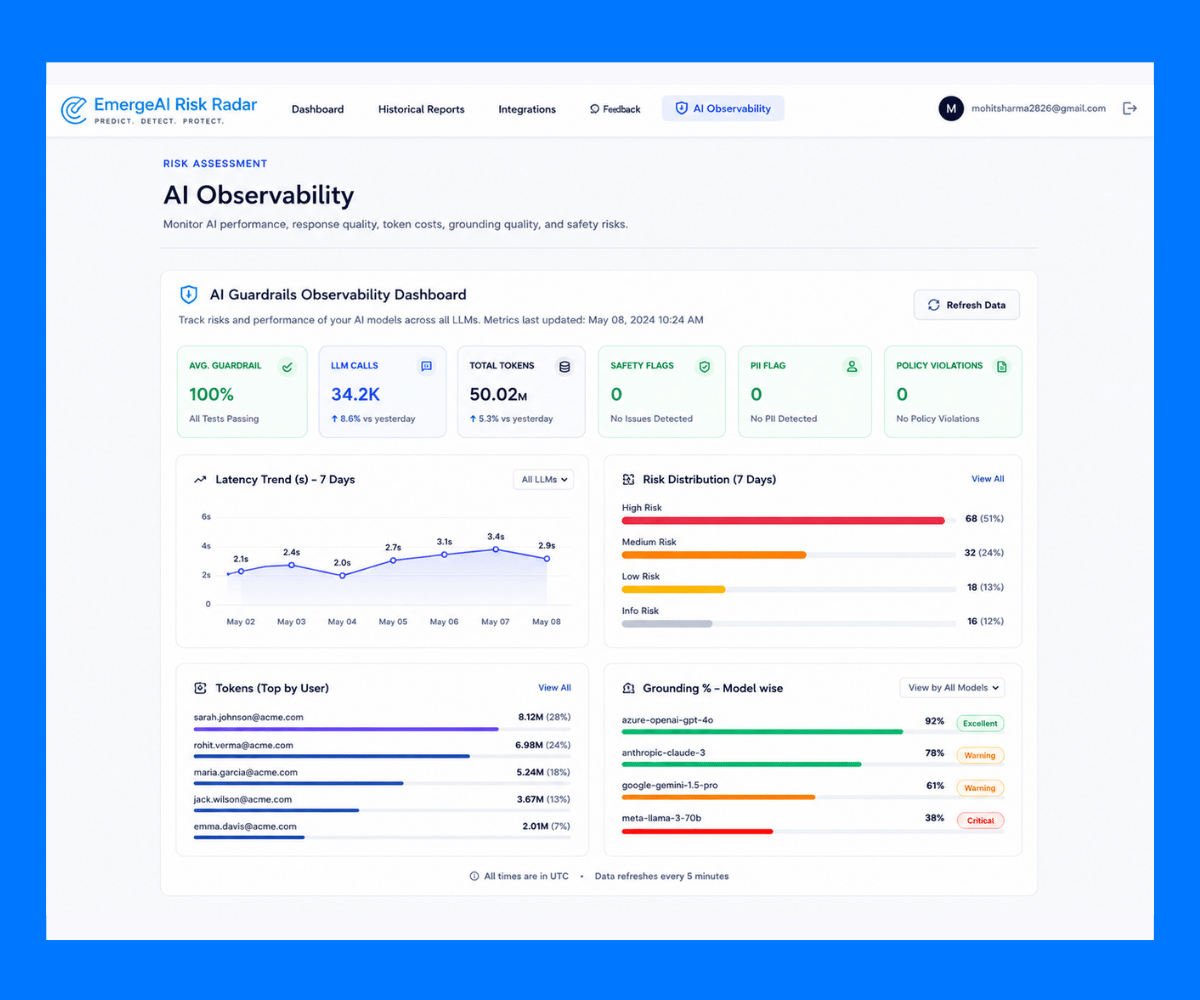Click No Policy Violations text
Screen dimensions: 1200x1000
click(938, 419)
